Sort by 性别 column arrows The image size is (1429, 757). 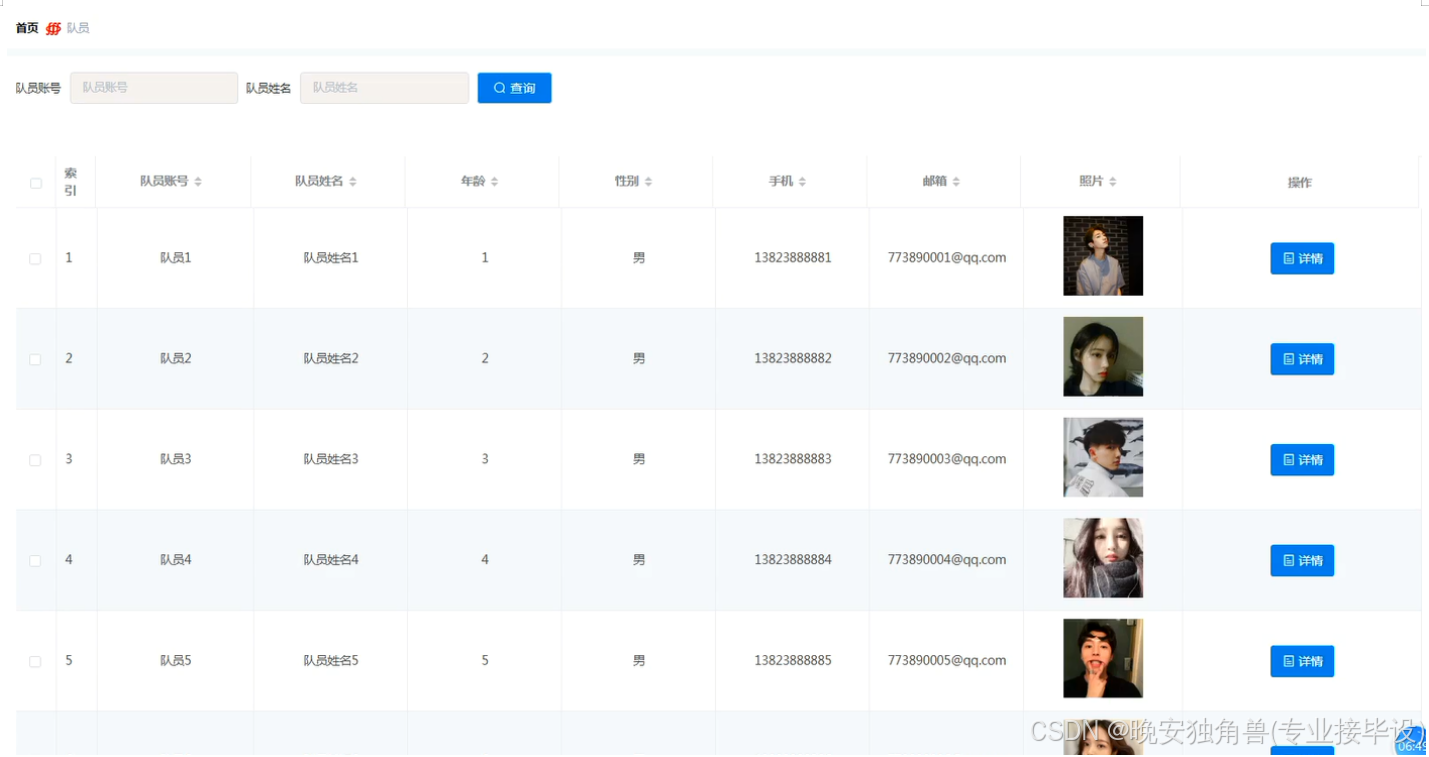click(x=648, y=182)
